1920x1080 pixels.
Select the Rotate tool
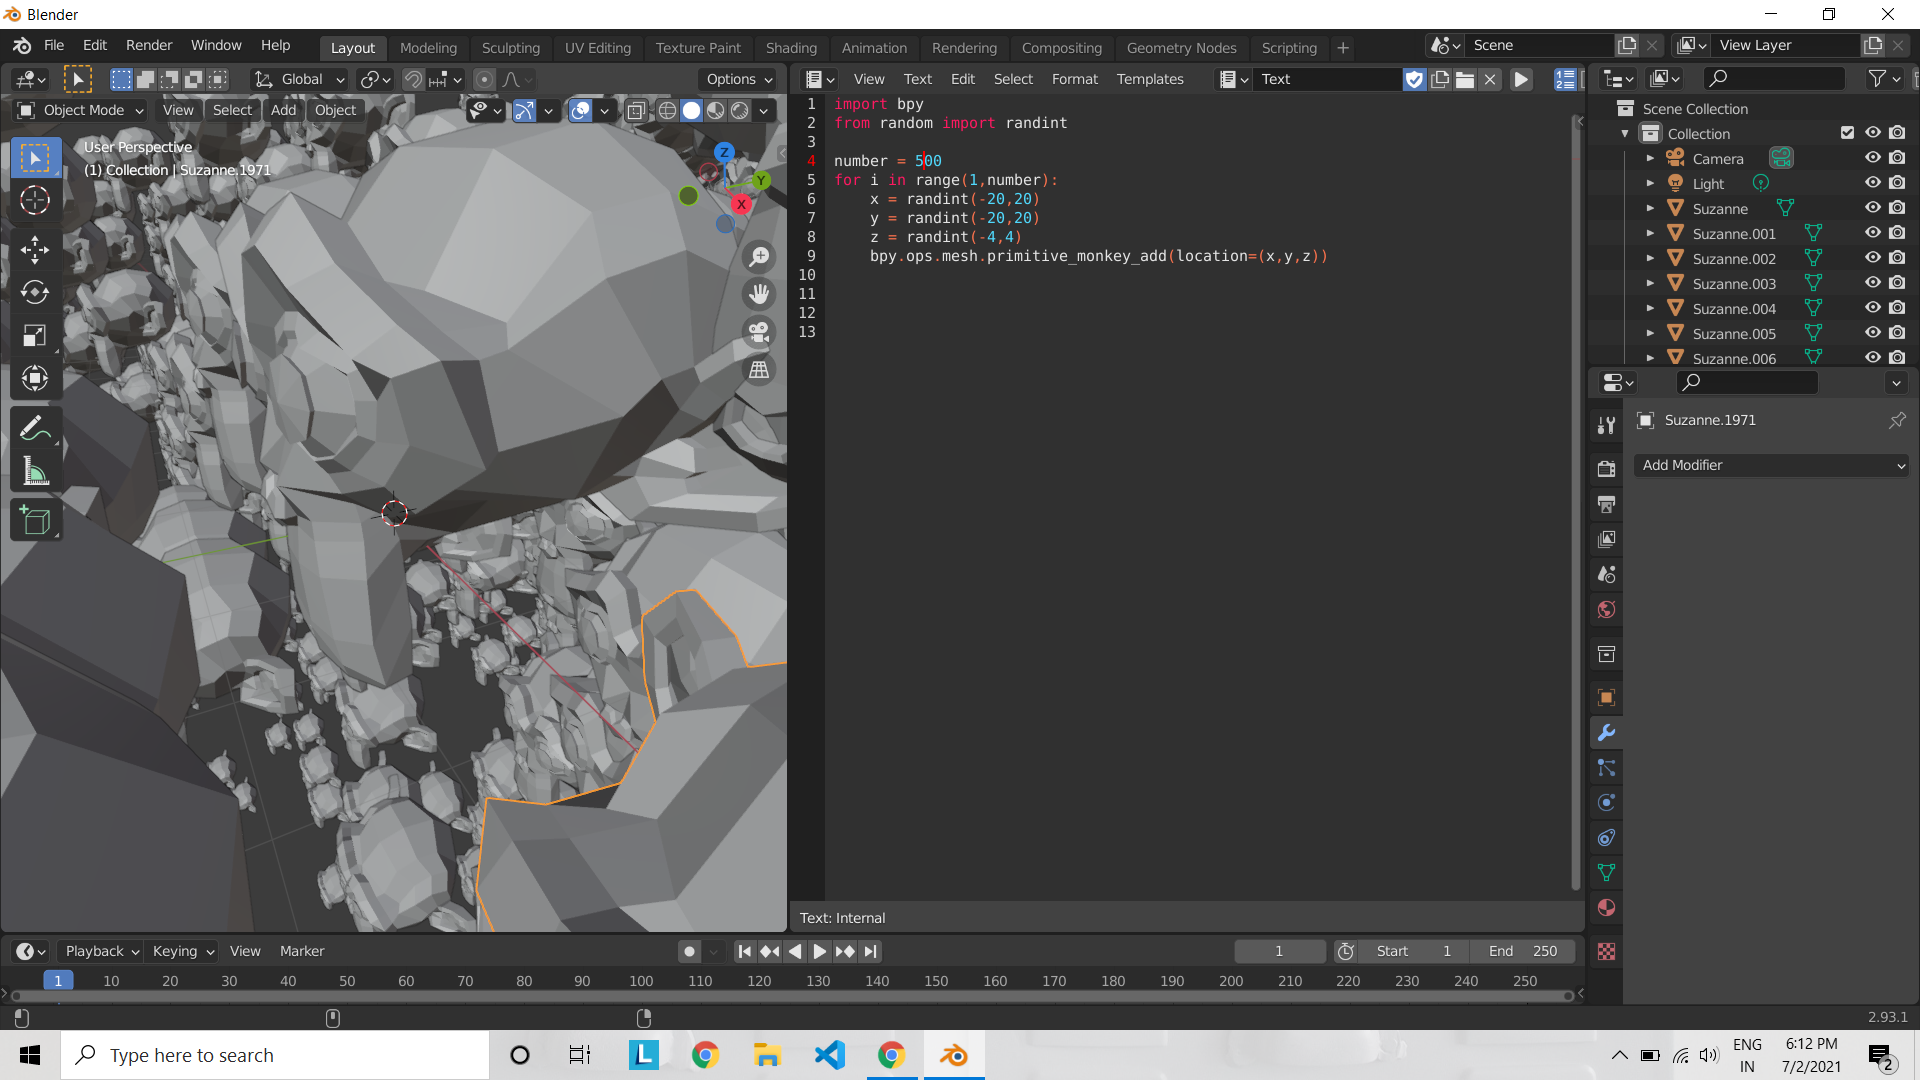[x=35, y=292]
